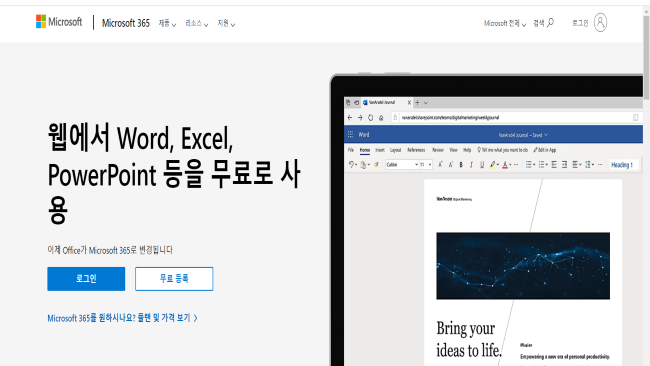The width and height of the screenshot is (650, 366).
Task: Open the Microsoft 365 플랜 및 가격 보기 link
Action: coord(122,318)
